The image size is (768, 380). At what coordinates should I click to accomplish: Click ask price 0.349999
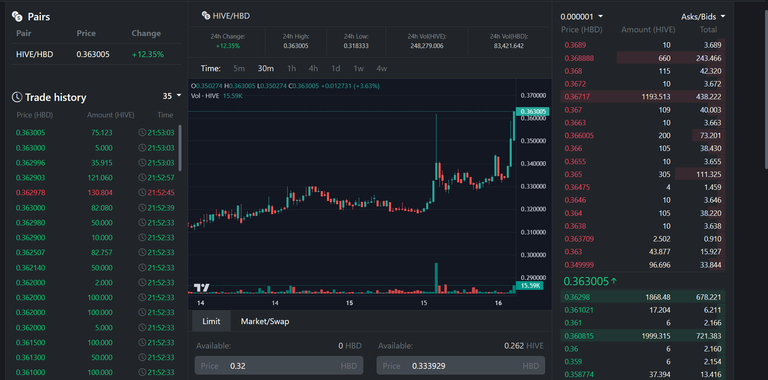578,265
